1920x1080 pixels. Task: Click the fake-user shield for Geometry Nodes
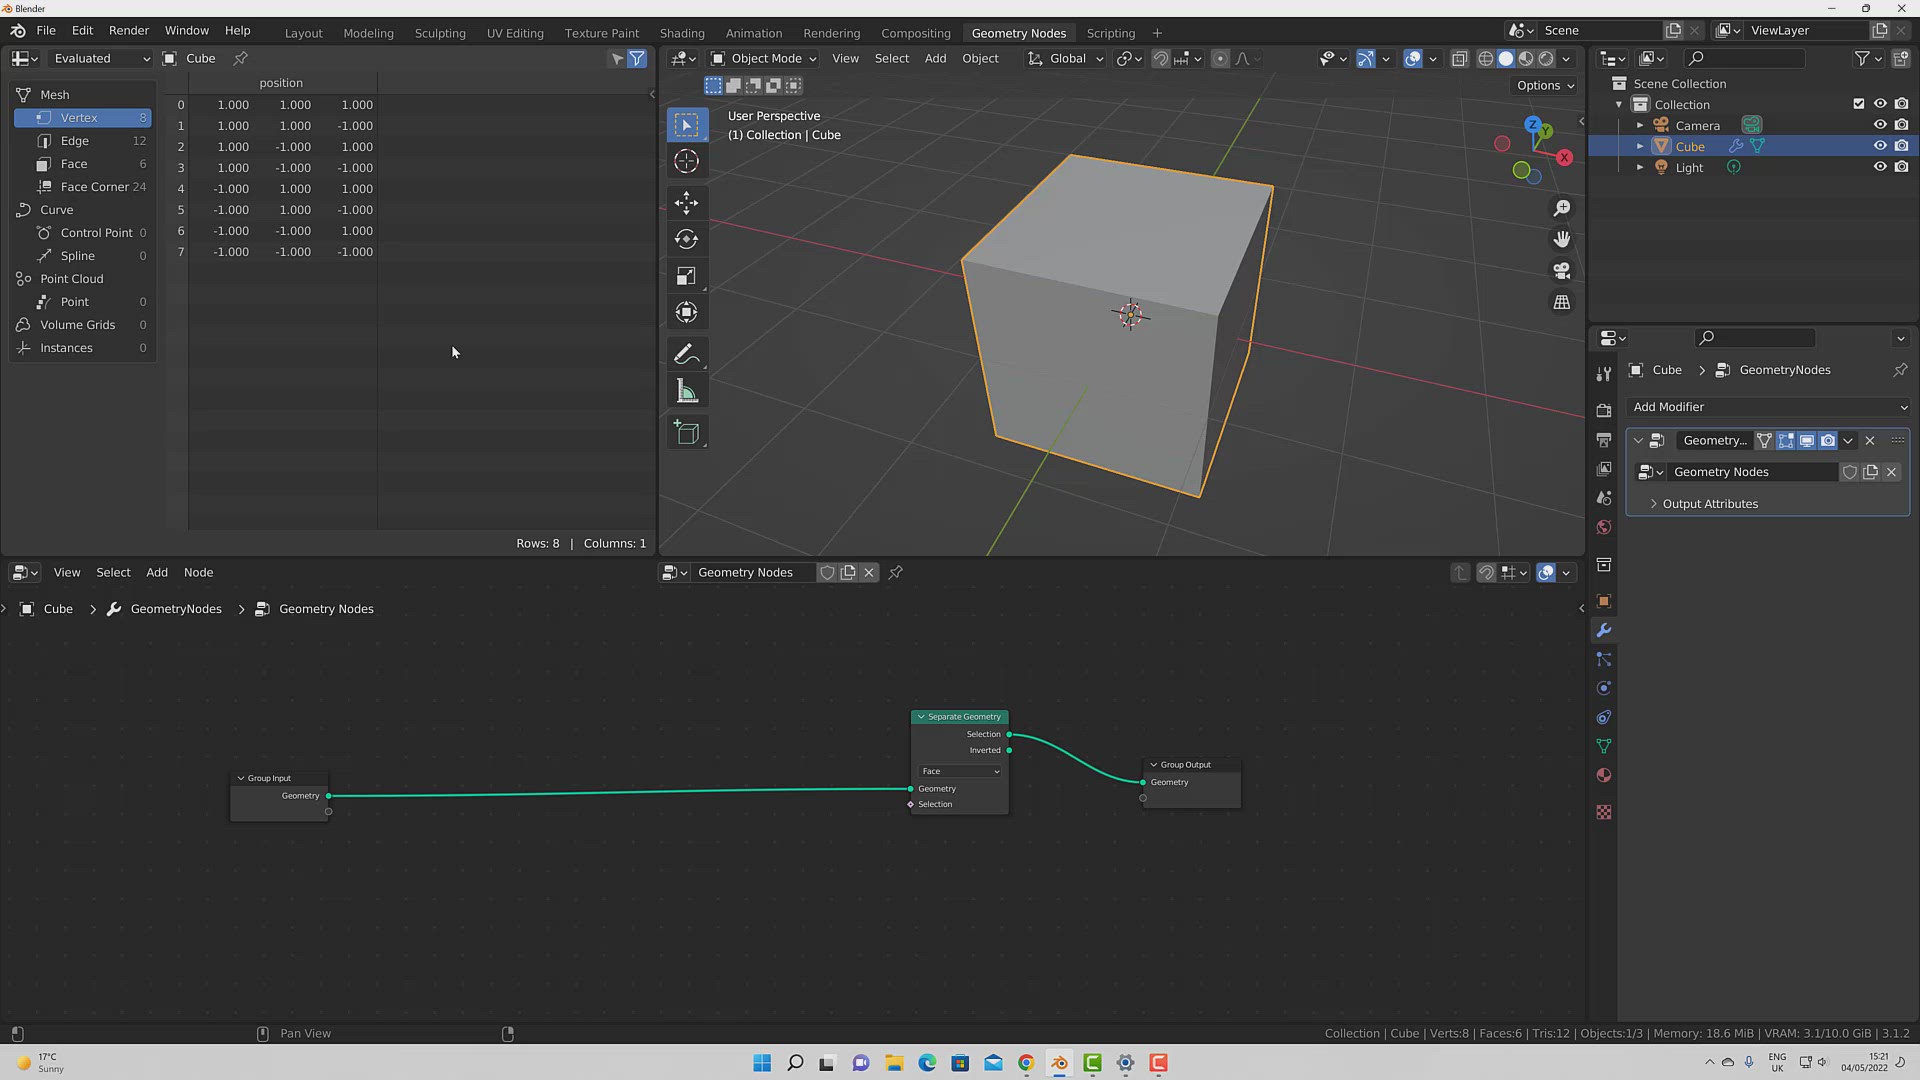1849,472
